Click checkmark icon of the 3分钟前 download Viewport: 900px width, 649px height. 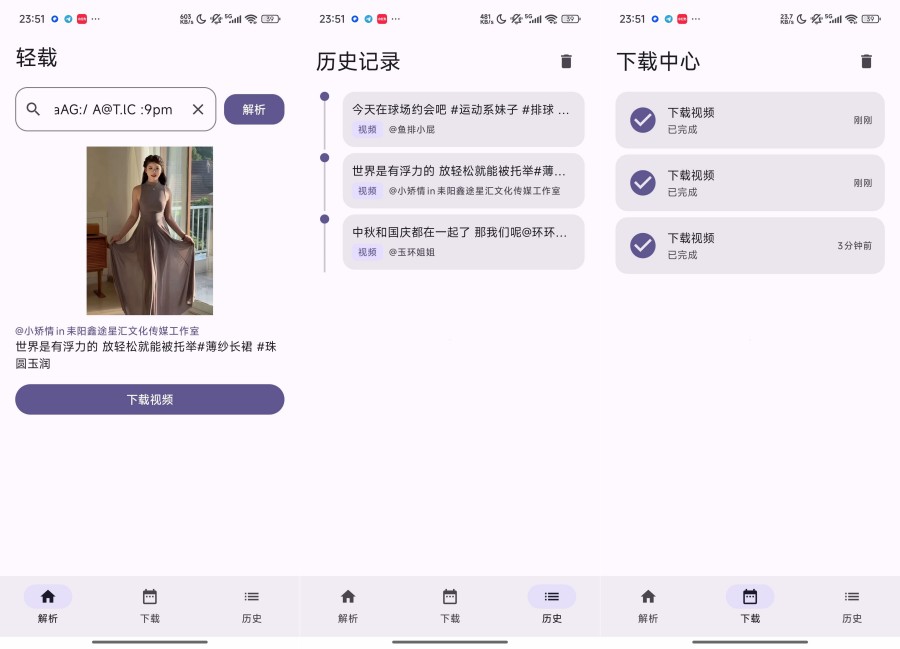click(x=643, y=246)
